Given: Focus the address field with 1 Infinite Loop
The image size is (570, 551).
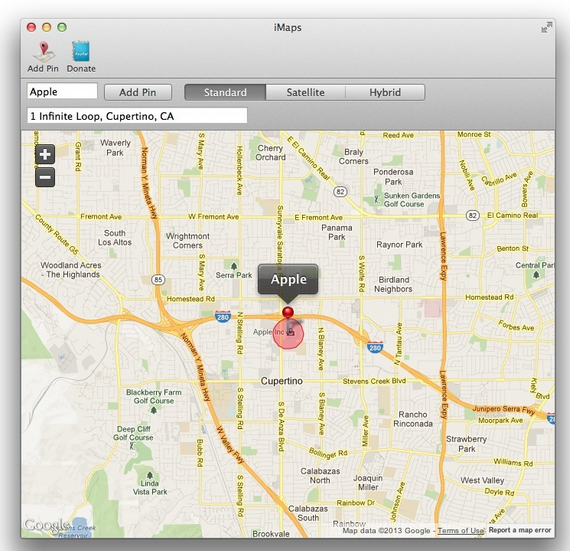Looking at the screenshot, I should click(x=137, y=116).
